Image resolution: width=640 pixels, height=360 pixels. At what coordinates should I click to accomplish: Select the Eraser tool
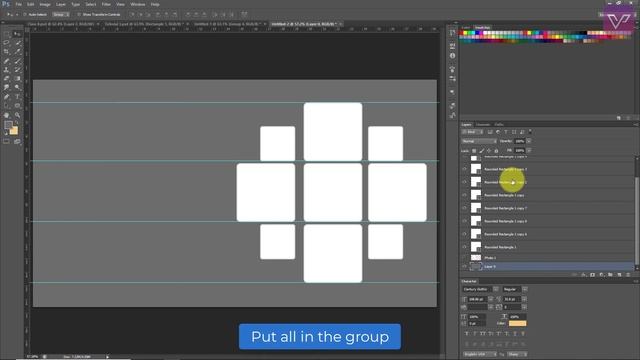(7, 78)
